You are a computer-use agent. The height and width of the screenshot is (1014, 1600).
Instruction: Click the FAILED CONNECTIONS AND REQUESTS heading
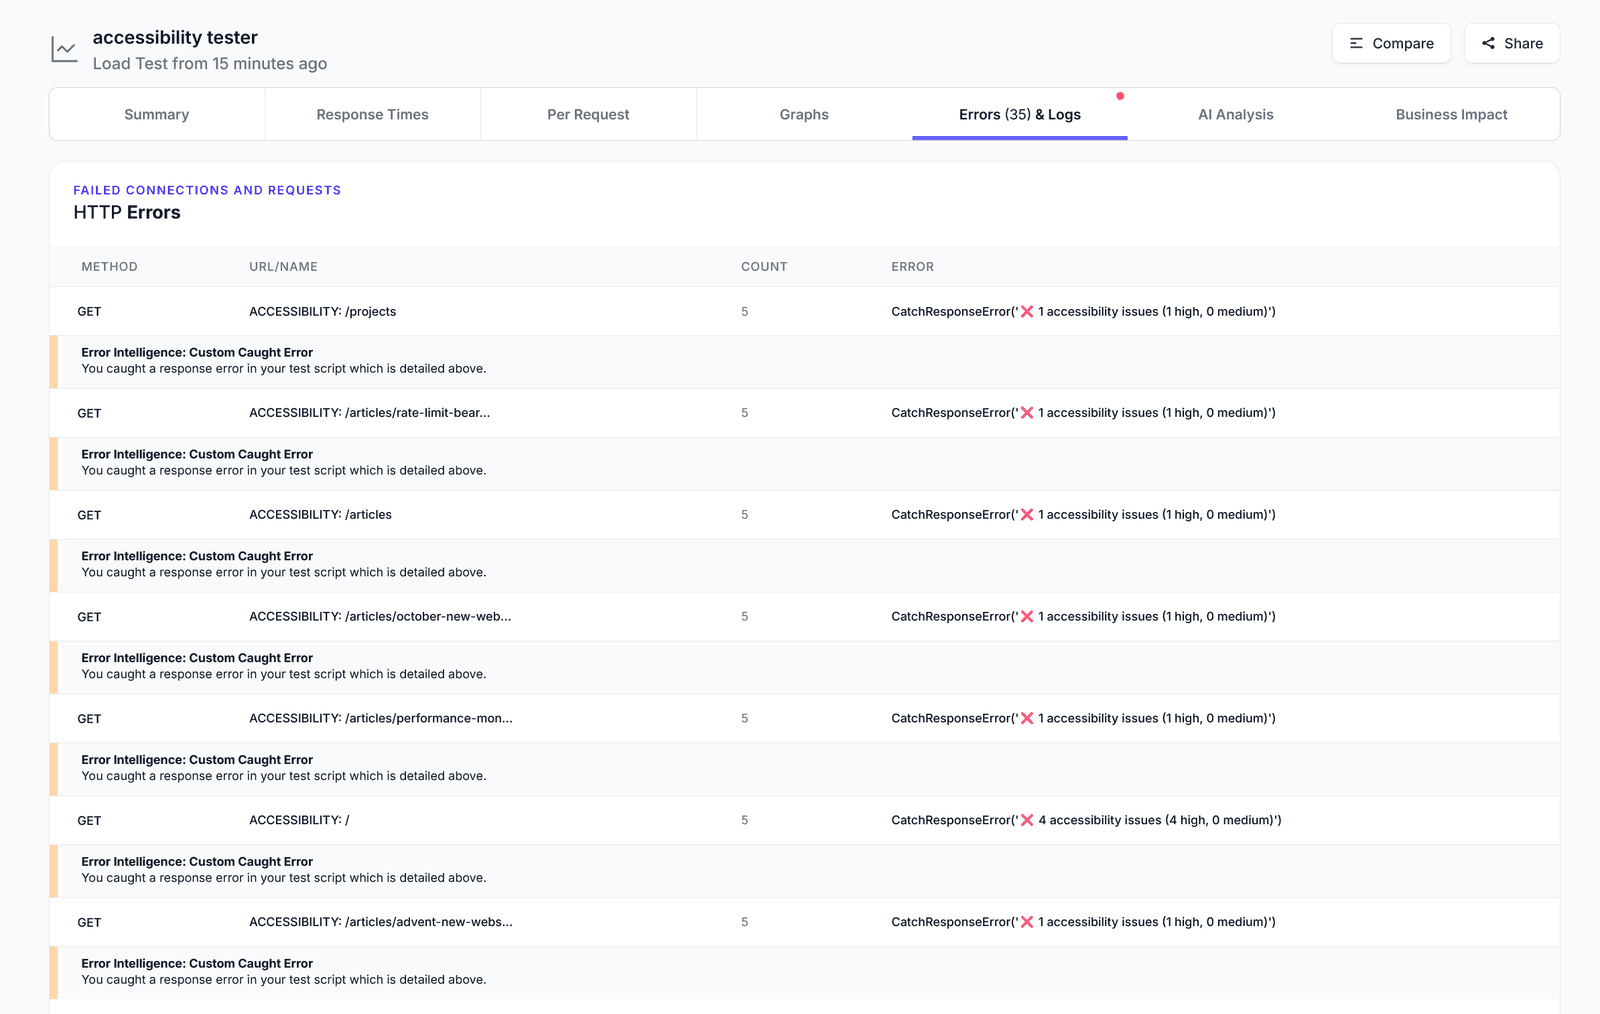point(206,190)
